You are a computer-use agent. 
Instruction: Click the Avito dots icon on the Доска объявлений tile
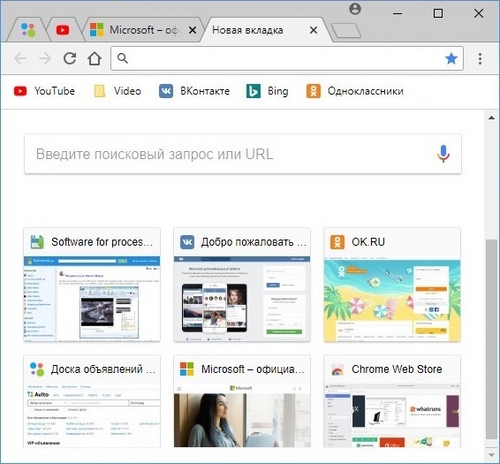(37, 369)
